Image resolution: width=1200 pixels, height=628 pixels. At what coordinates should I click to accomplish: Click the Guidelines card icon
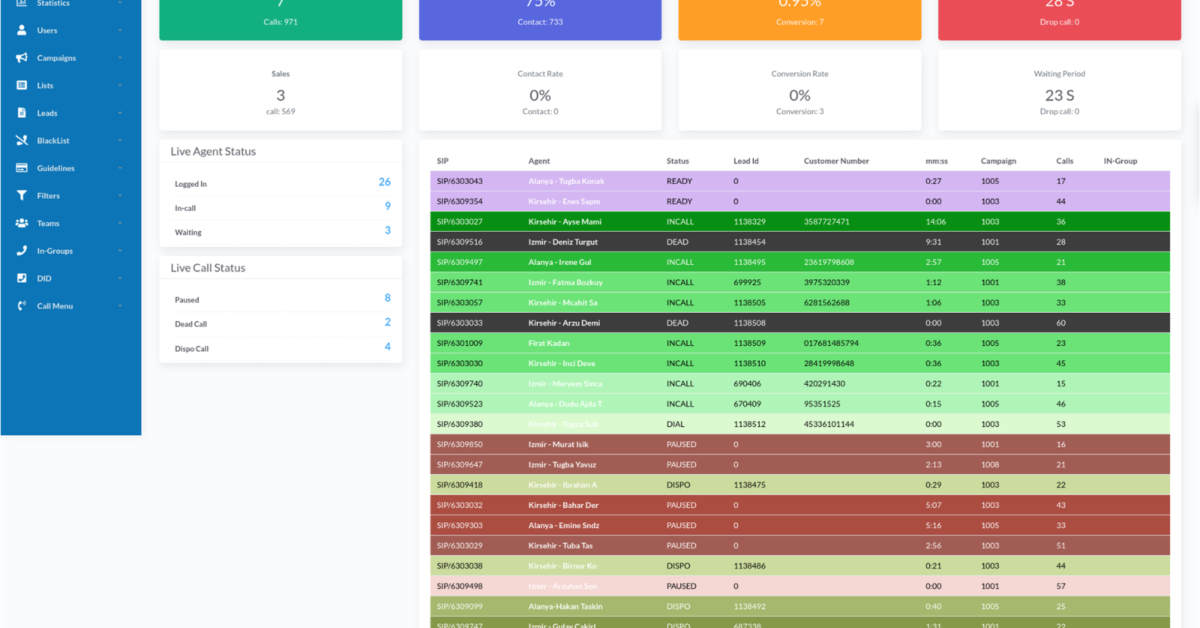point(22,168)
